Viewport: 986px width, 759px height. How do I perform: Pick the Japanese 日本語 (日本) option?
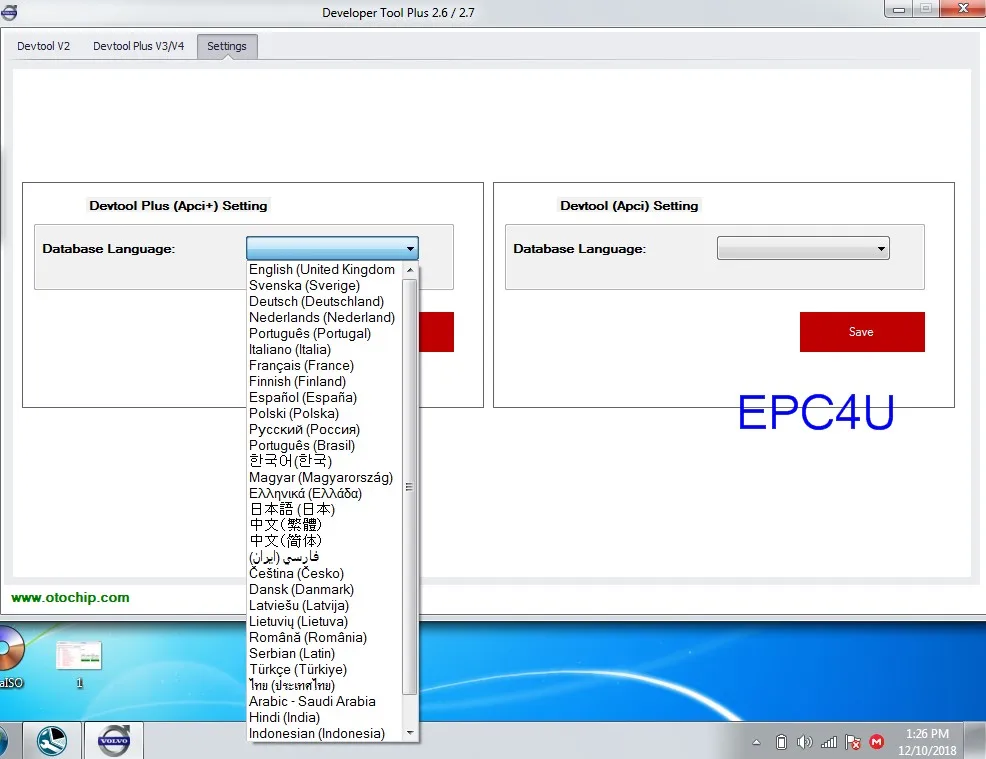pyautogui.click(x=324, y=509)
